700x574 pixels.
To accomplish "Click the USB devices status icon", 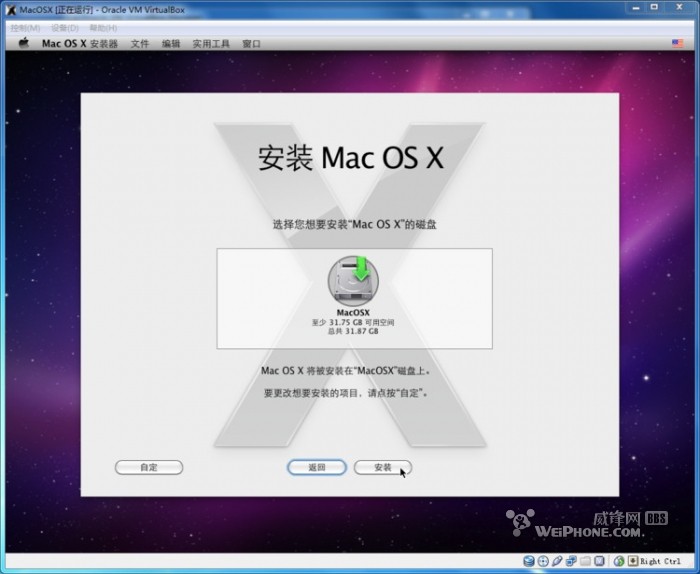I will pos(557,561).
